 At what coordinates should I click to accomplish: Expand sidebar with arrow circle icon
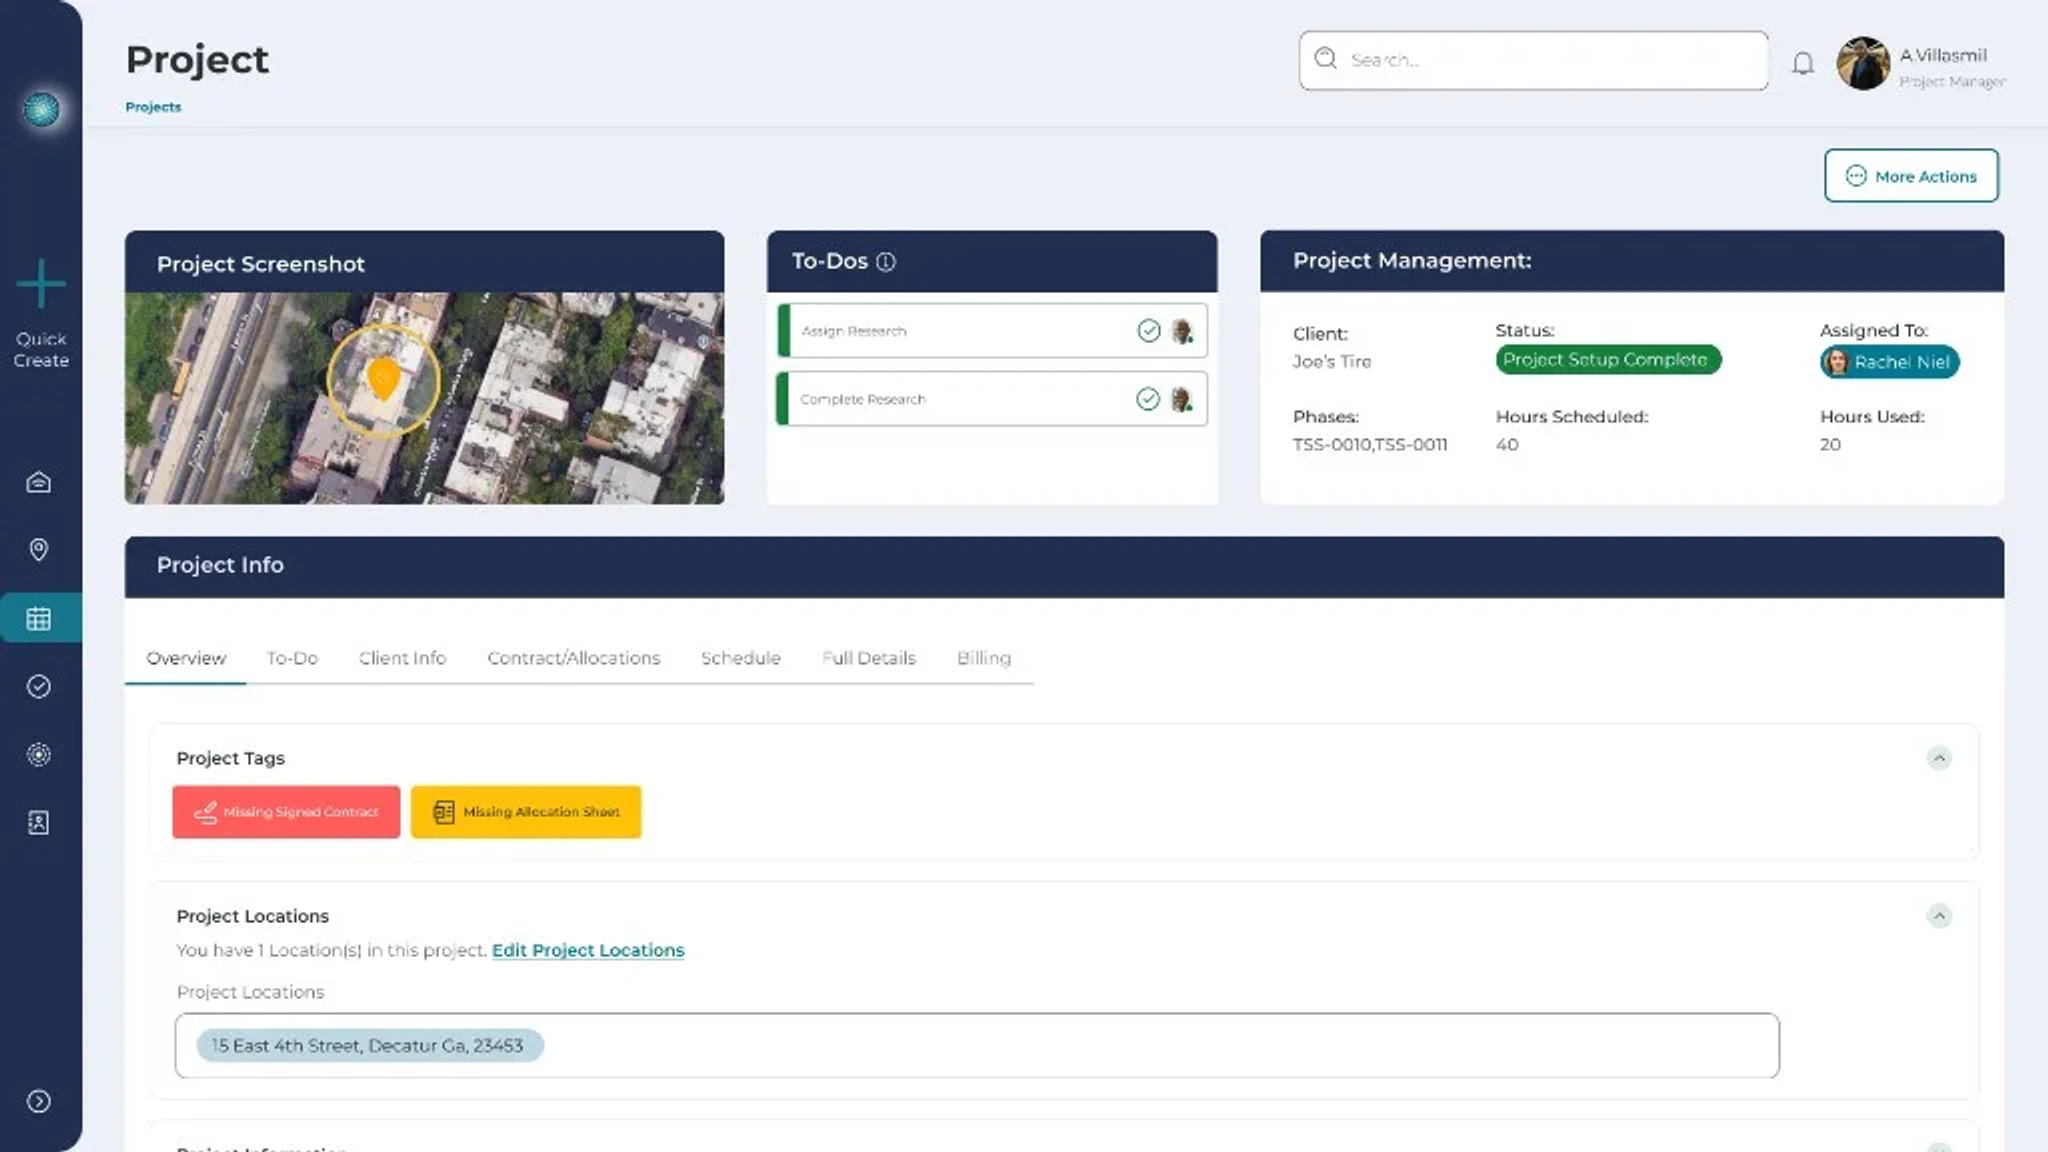(39, 1101)
